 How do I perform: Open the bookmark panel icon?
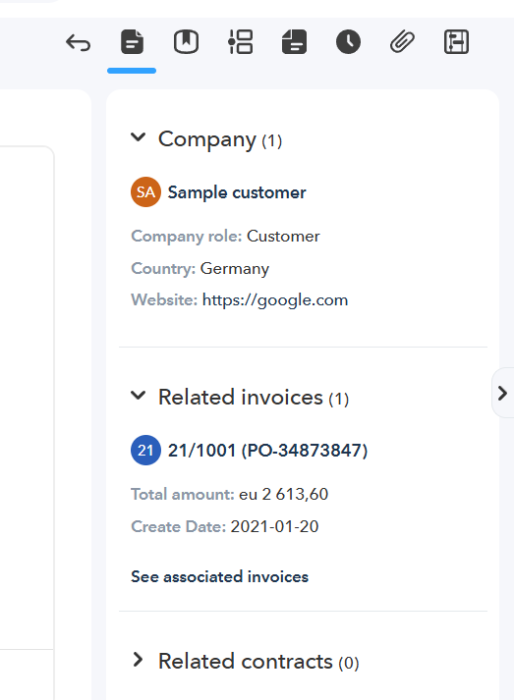coord(186,42)
